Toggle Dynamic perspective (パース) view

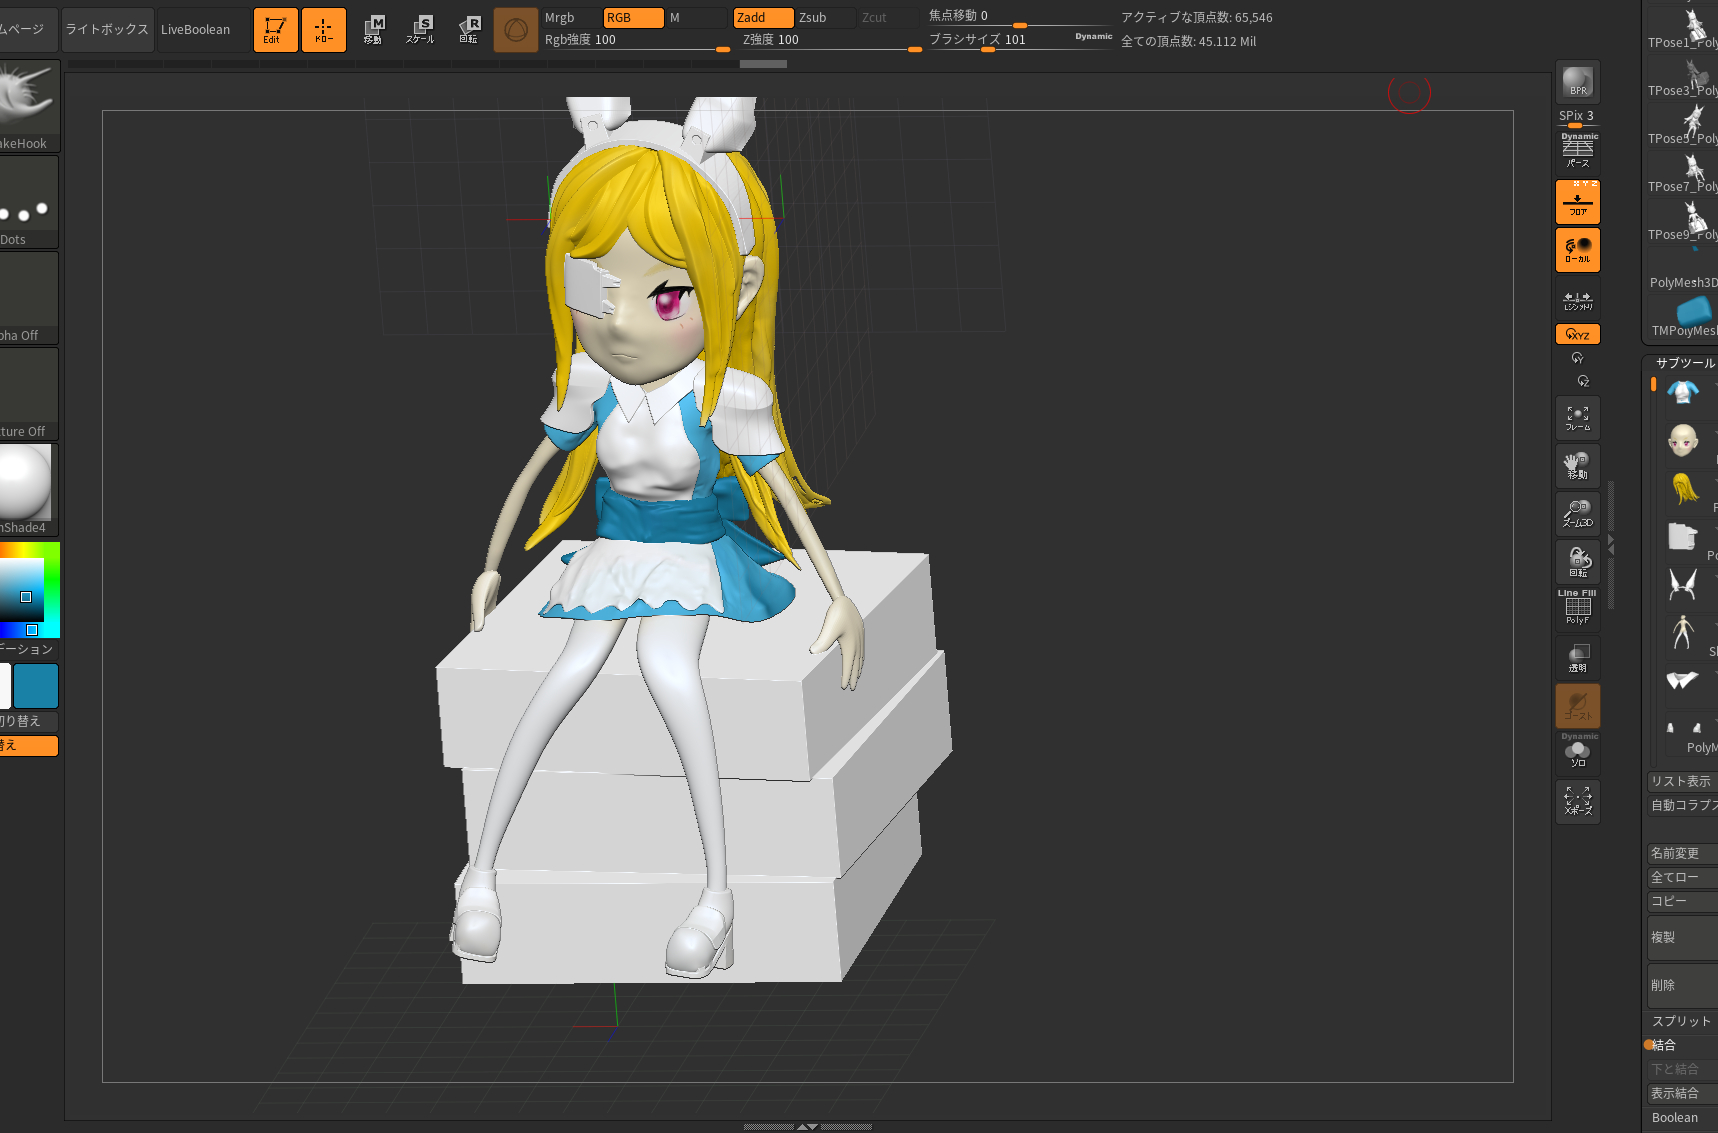pyautogui.click(x=1578, y=150)
